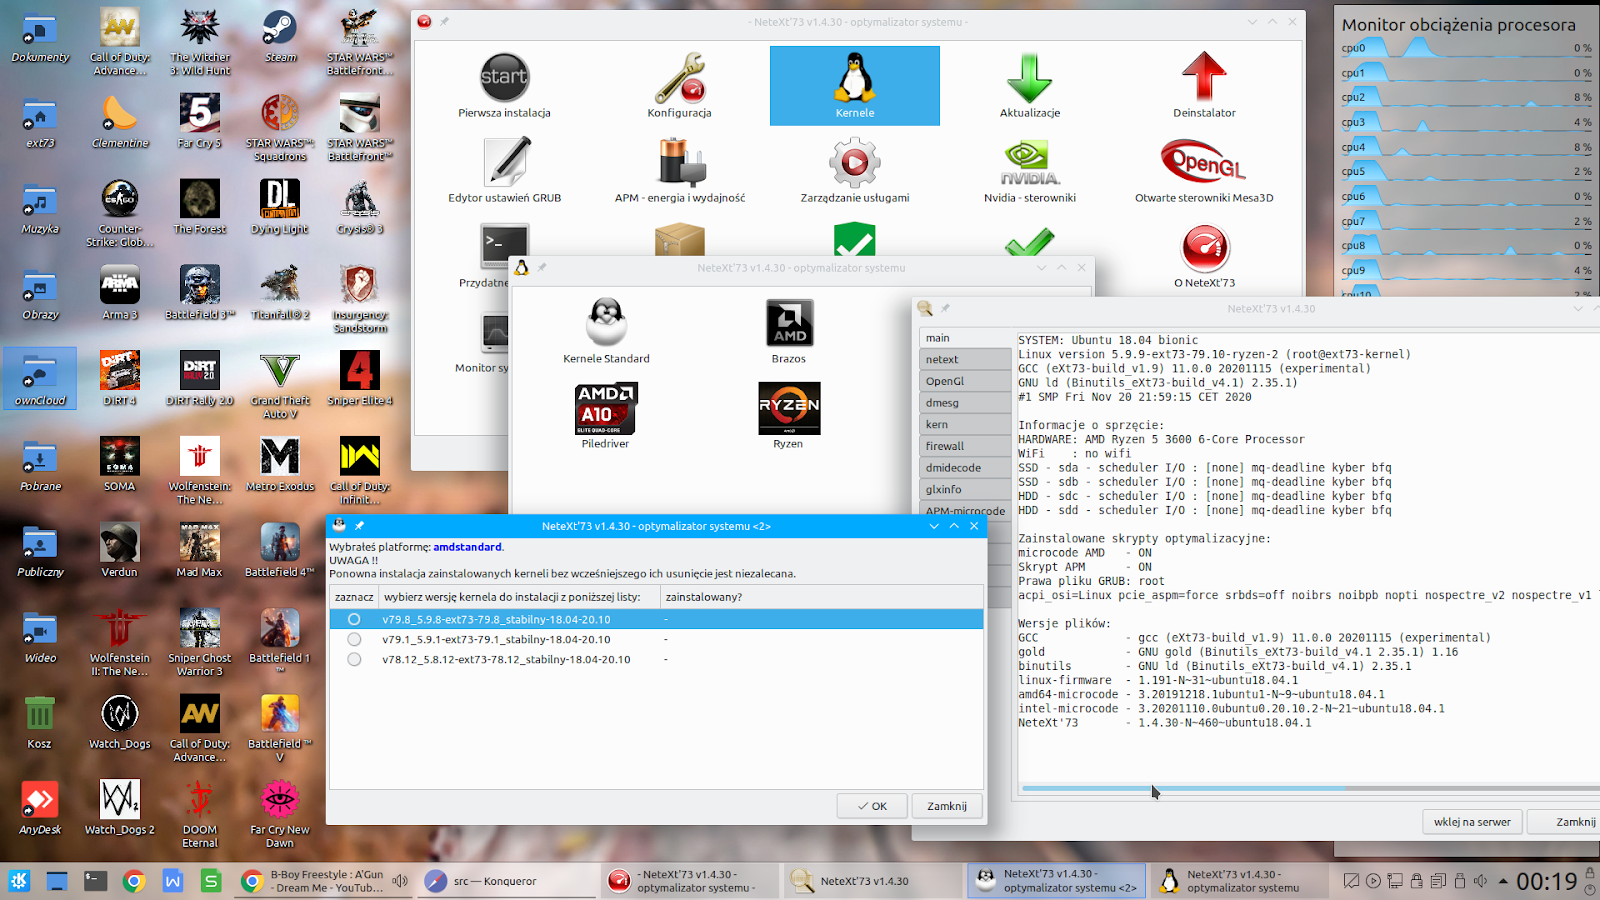
Task: Click info window horizontal scrollbar
Action: [1185, 788]
